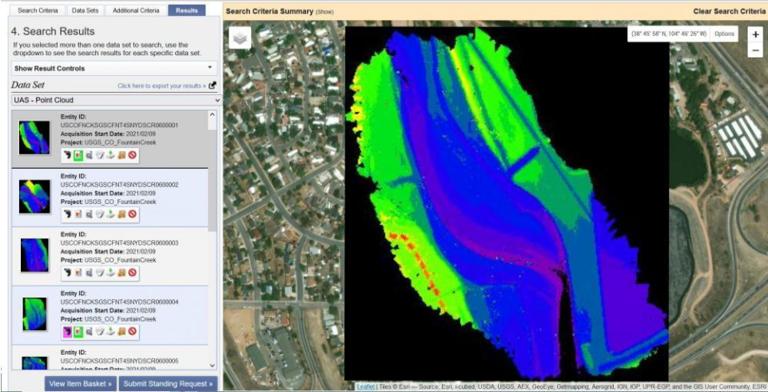This screenshot has height=392, width=768.
Task: Exclude entity ending 0000002 from results
Action: (132, 214)
